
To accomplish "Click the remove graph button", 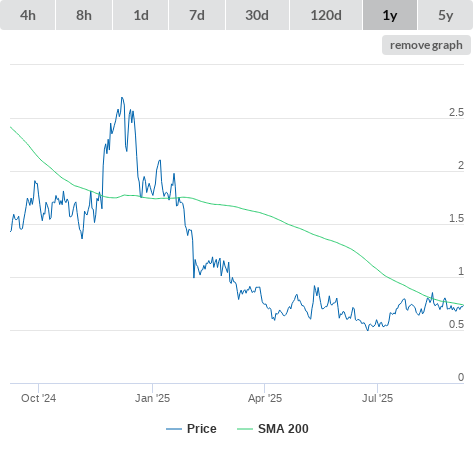I will click(426, 45).
